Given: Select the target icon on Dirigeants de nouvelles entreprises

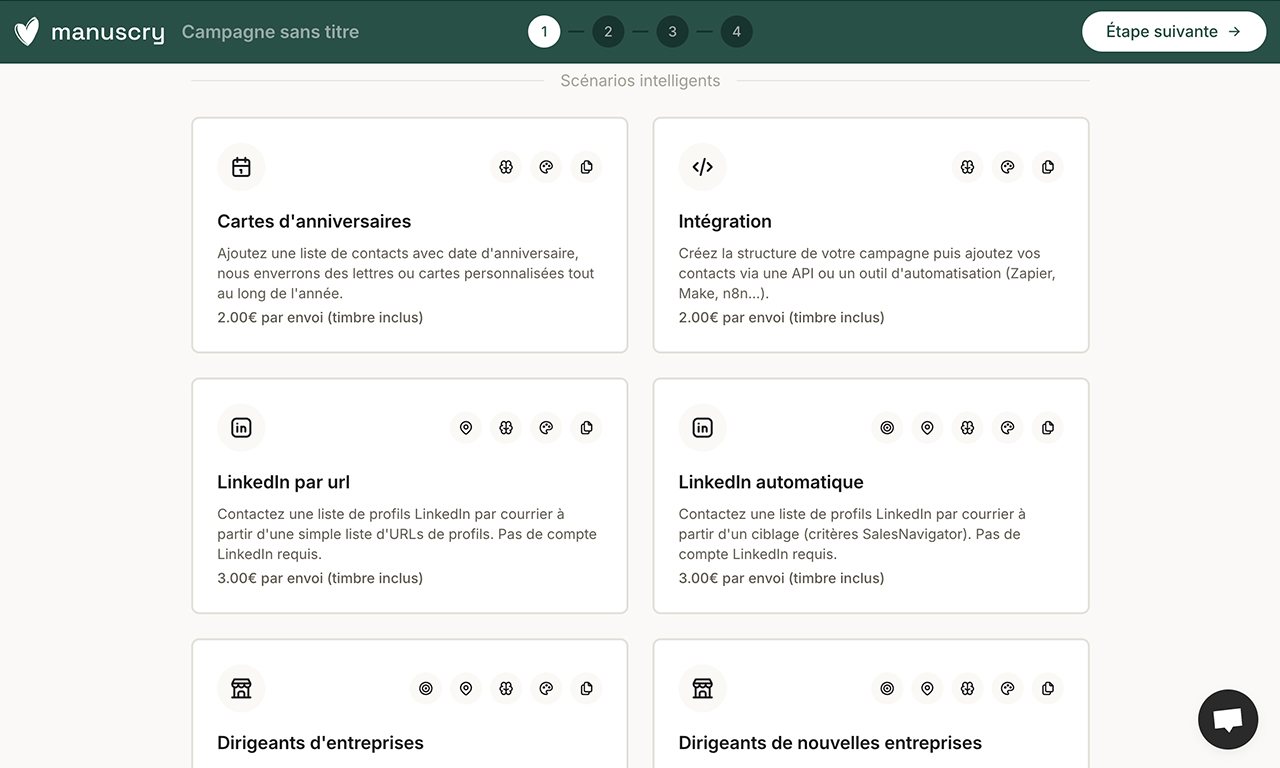Looking at the screenshot, I should pyautogui.click(x=887, y=688).
